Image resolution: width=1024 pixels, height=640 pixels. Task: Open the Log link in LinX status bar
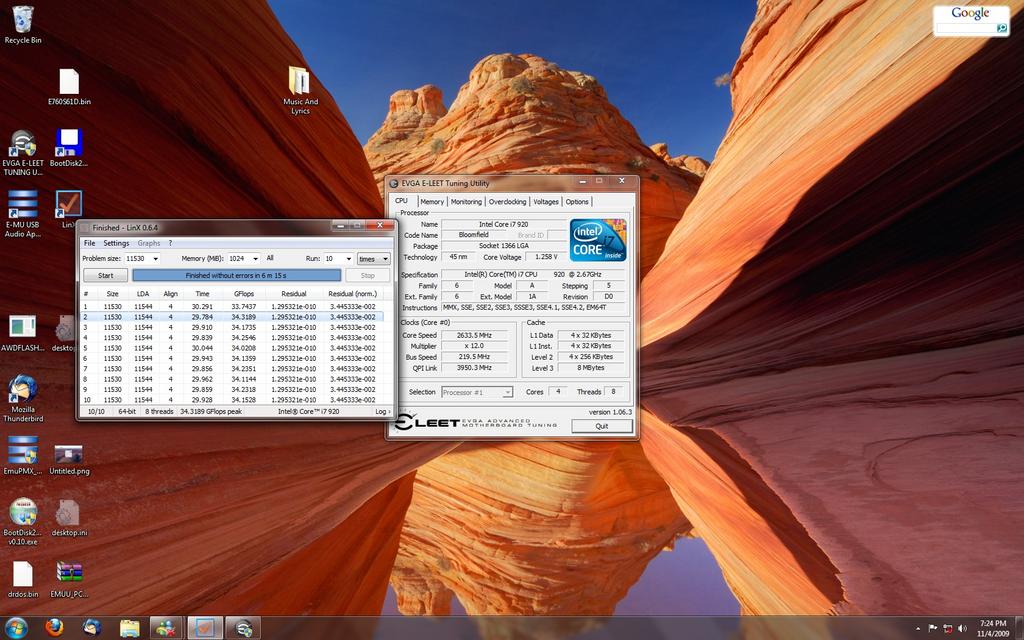pos(383,411)
